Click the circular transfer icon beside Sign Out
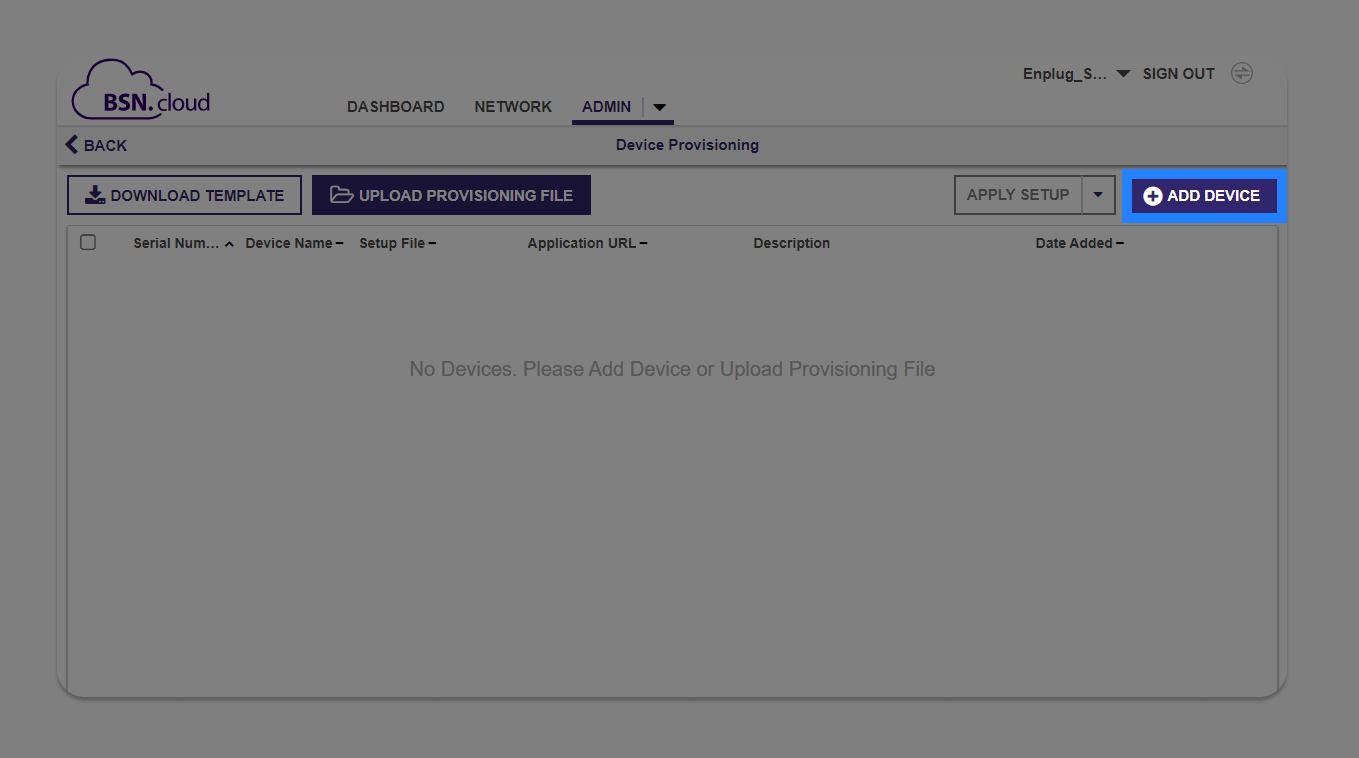Image resolution: width=1359 pixels, height=758 pixels. [x=1241, y=72]
